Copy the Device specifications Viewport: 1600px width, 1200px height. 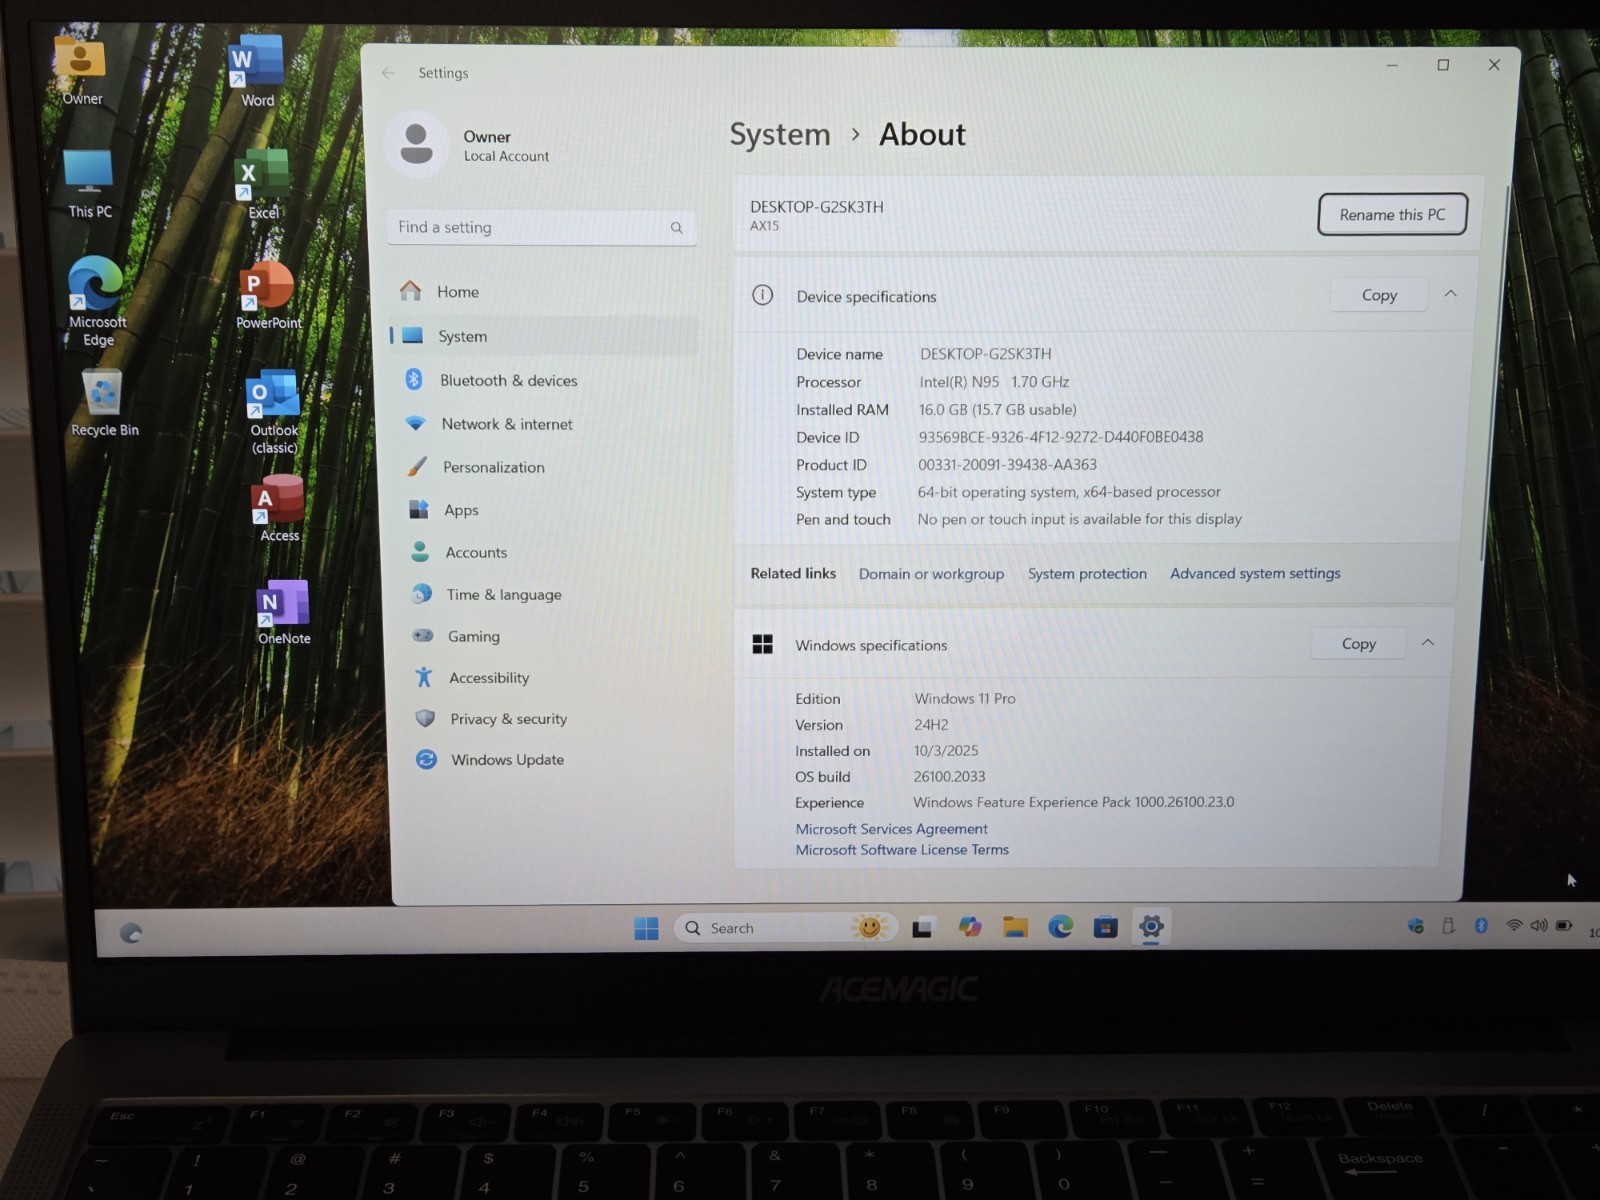point(1378,295)
